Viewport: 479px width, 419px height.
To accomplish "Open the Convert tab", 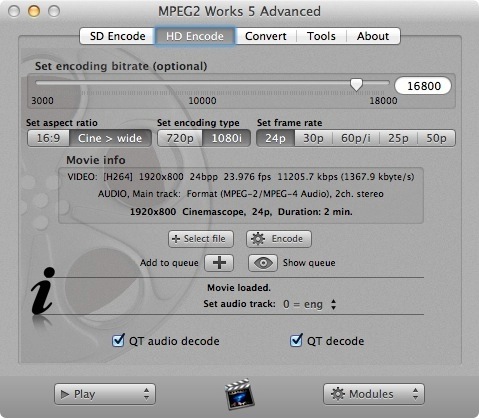I will point(266,36).
